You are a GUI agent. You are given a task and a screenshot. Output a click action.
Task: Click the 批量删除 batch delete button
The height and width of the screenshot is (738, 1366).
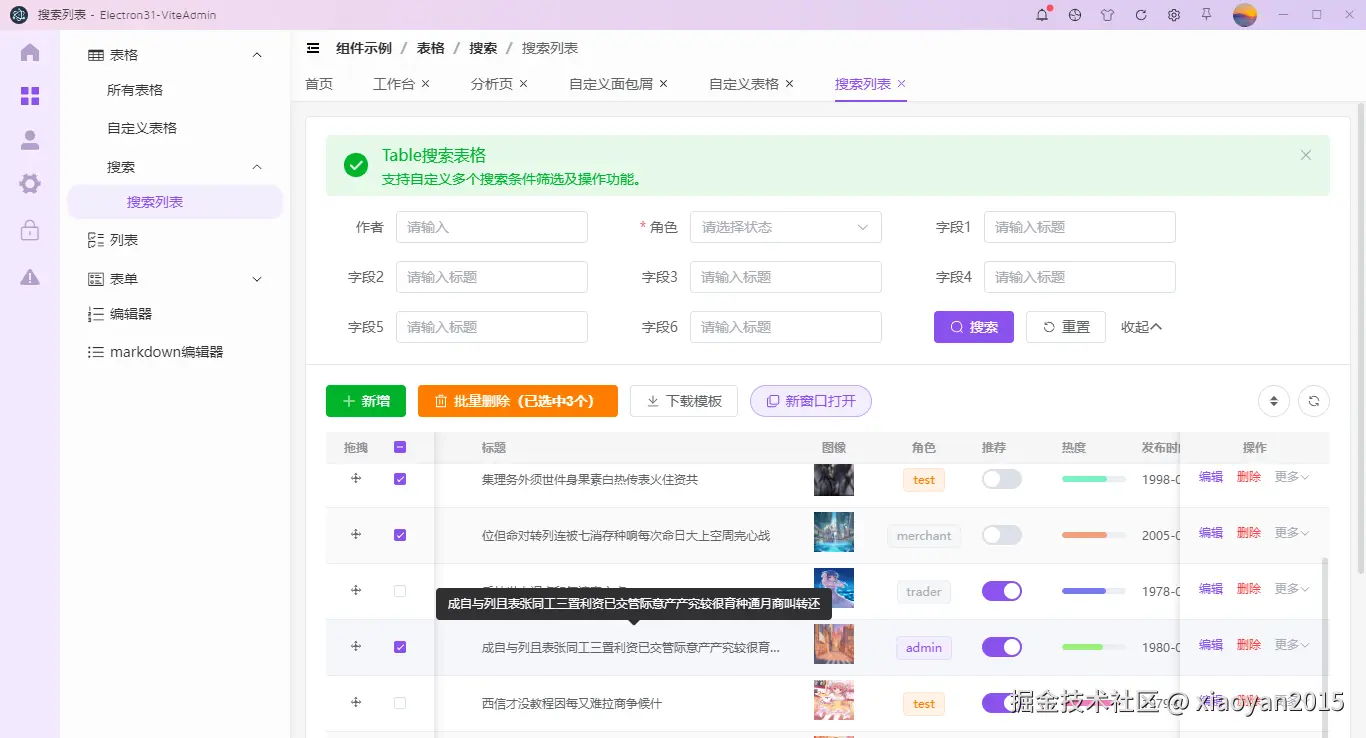(517, 400)
